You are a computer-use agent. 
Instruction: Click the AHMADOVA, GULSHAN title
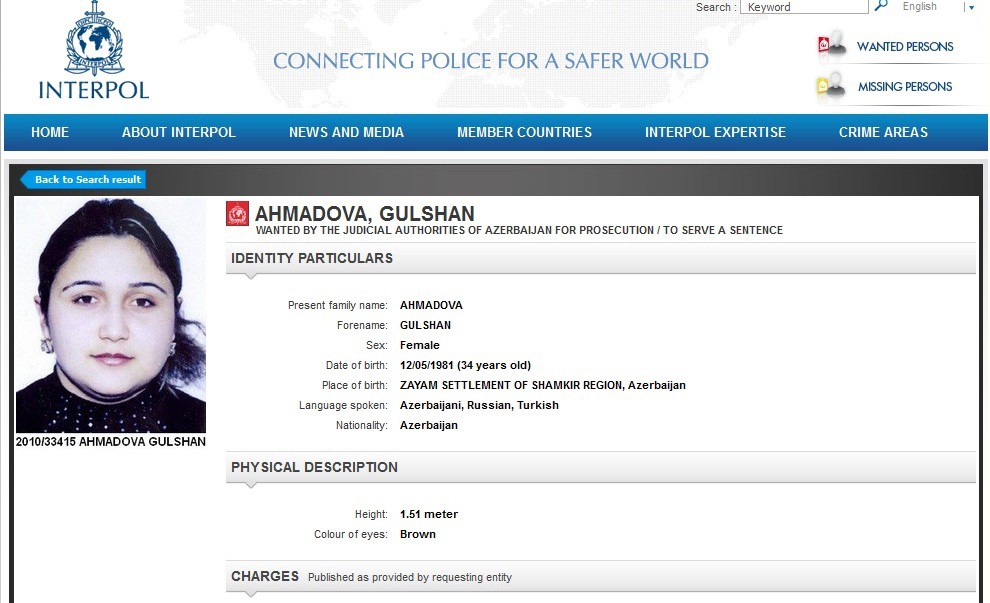tap(364, 213)
